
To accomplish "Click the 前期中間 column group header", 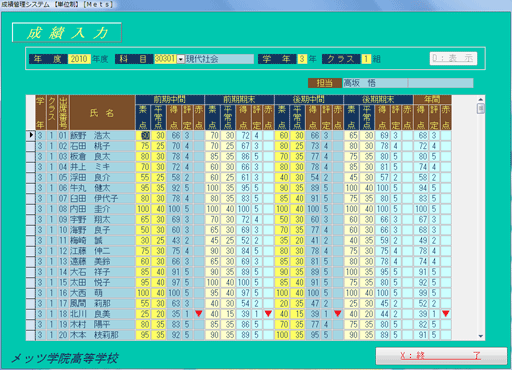I will click(x=170, y=99).
